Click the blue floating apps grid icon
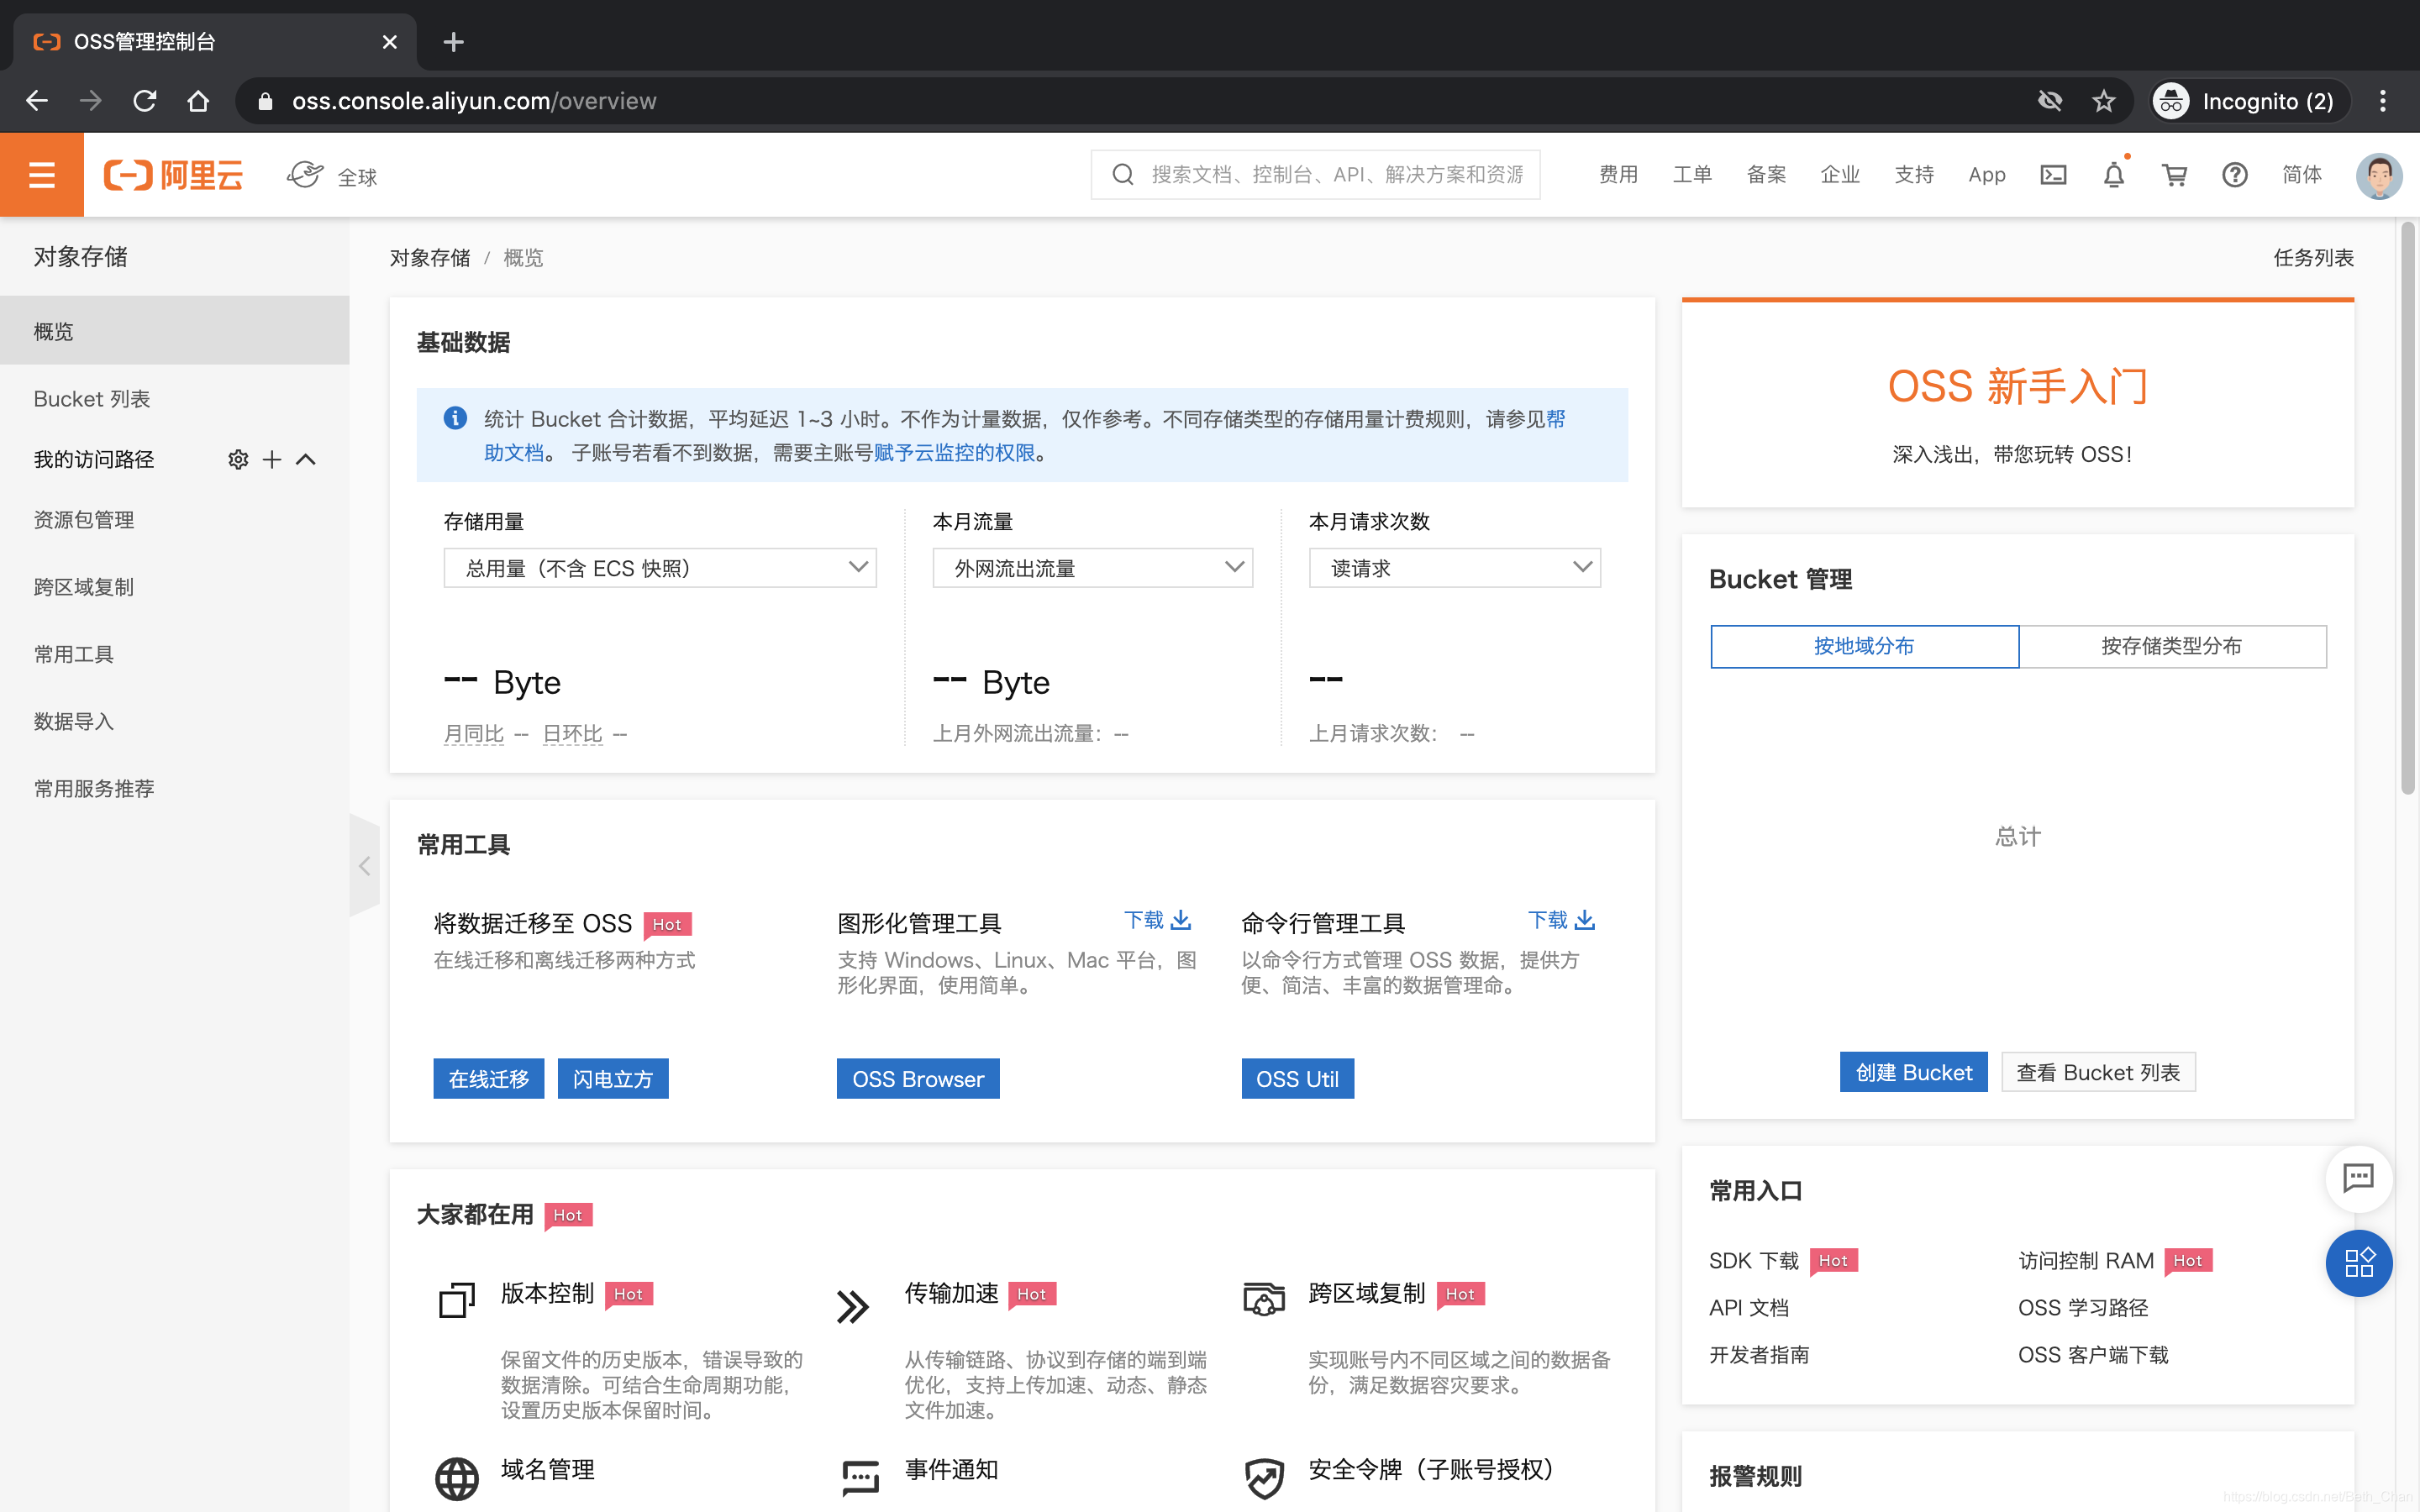Screen dimensions: 2420x1512 point(2358,1262)
